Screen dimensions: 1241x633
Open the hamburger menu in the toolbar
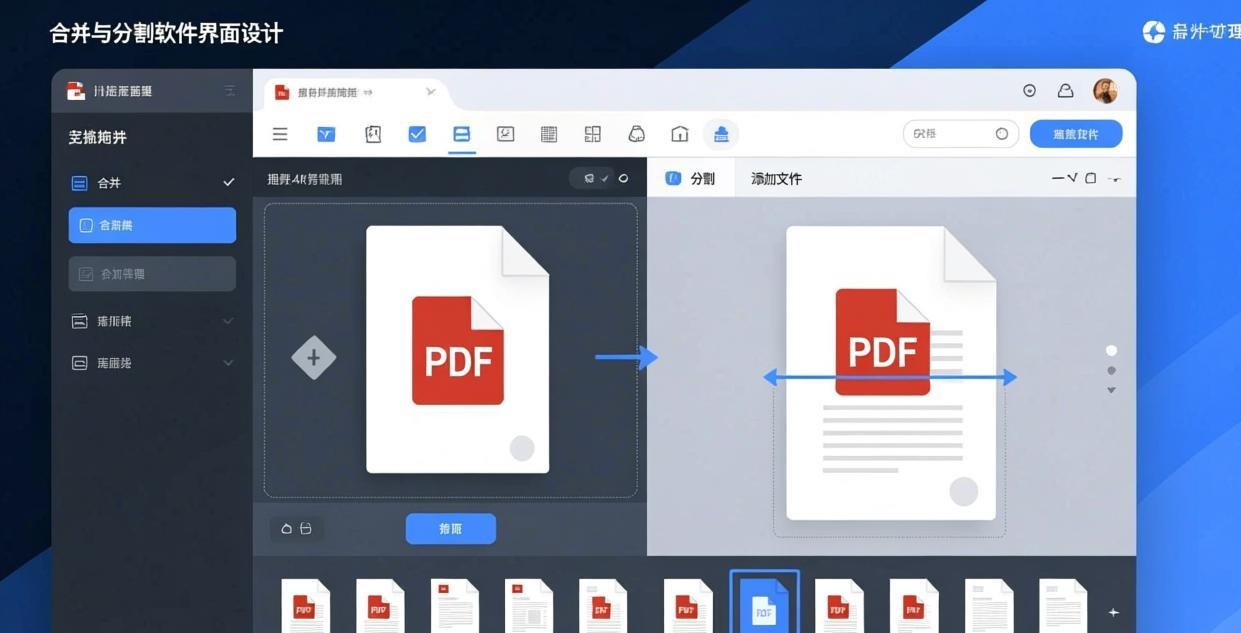280,134
